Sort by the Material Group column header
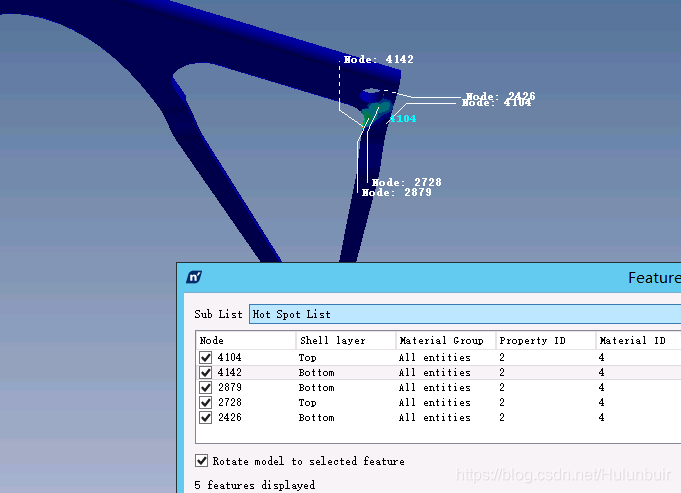Viewport: 681px width, 493px height. click(446, 341)
